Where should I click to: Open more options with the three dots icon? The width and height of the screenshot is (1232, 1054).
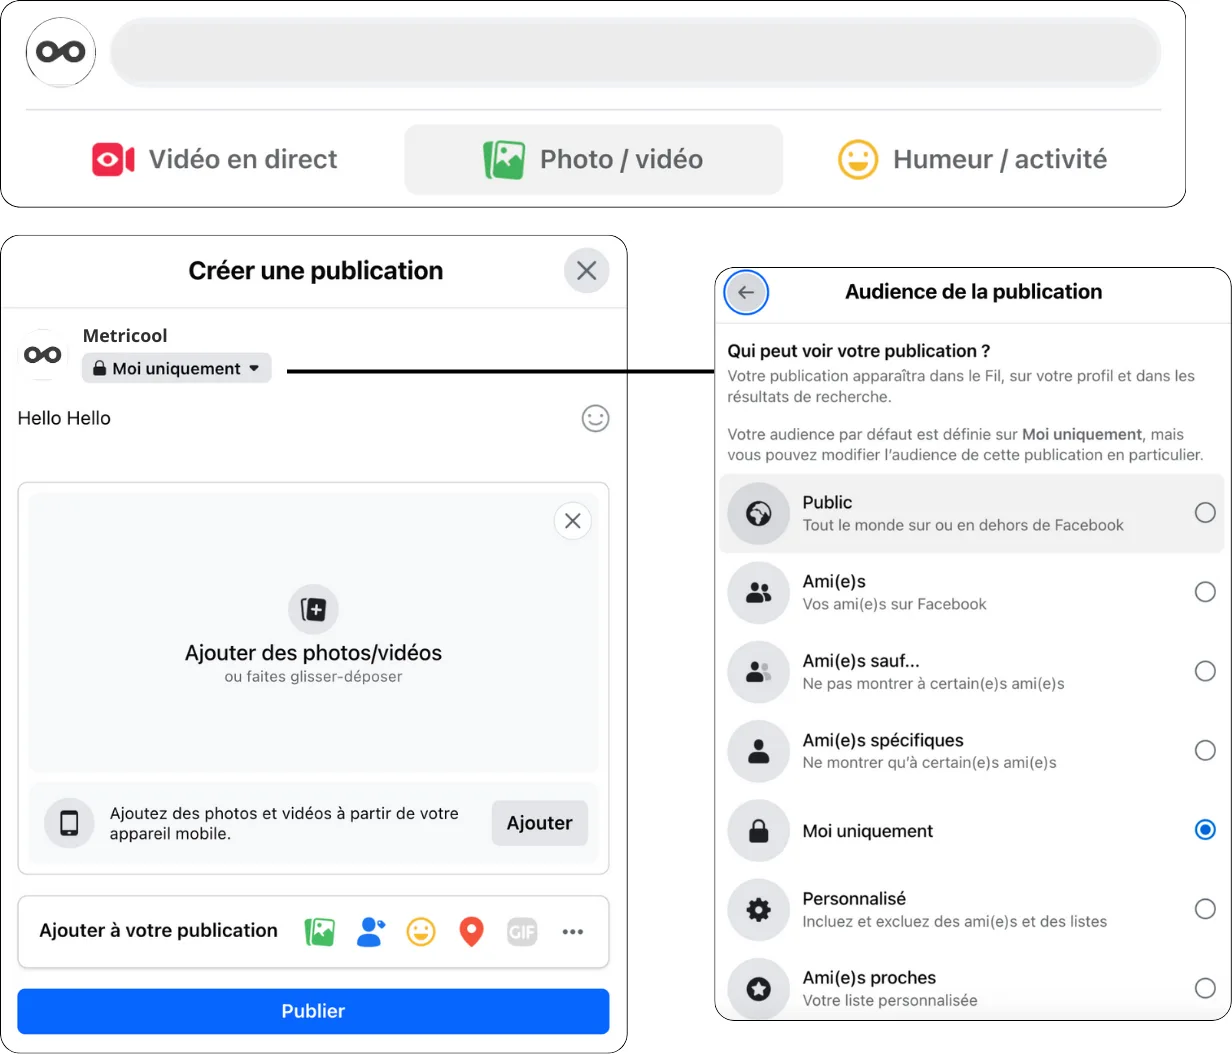click(572, 932)
